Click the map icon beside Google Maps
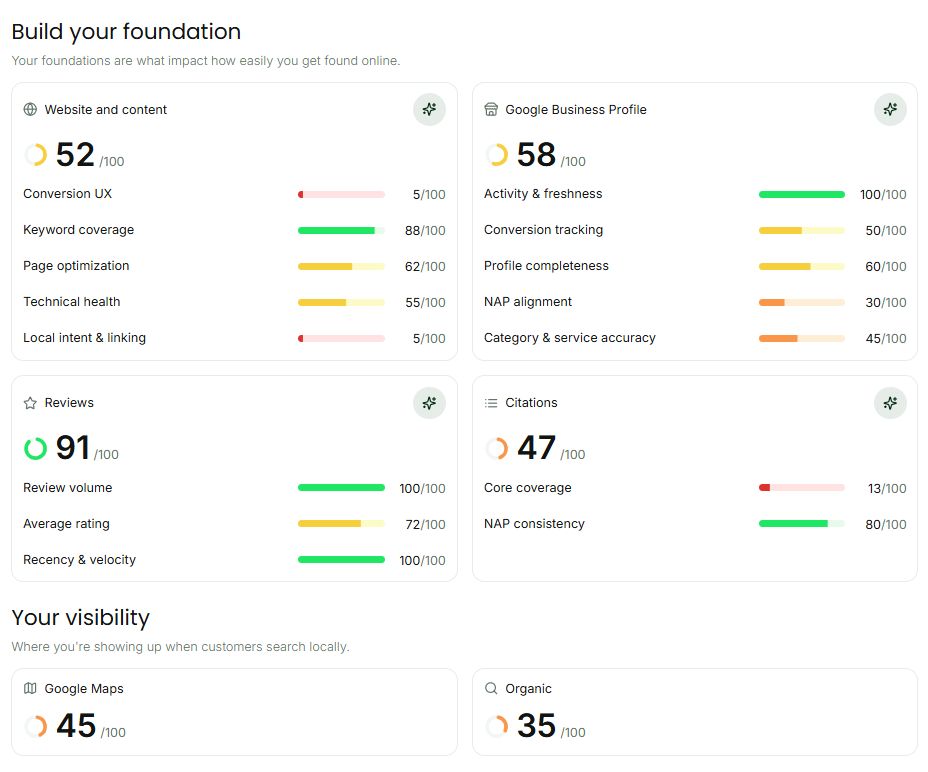 pos(30,688)
